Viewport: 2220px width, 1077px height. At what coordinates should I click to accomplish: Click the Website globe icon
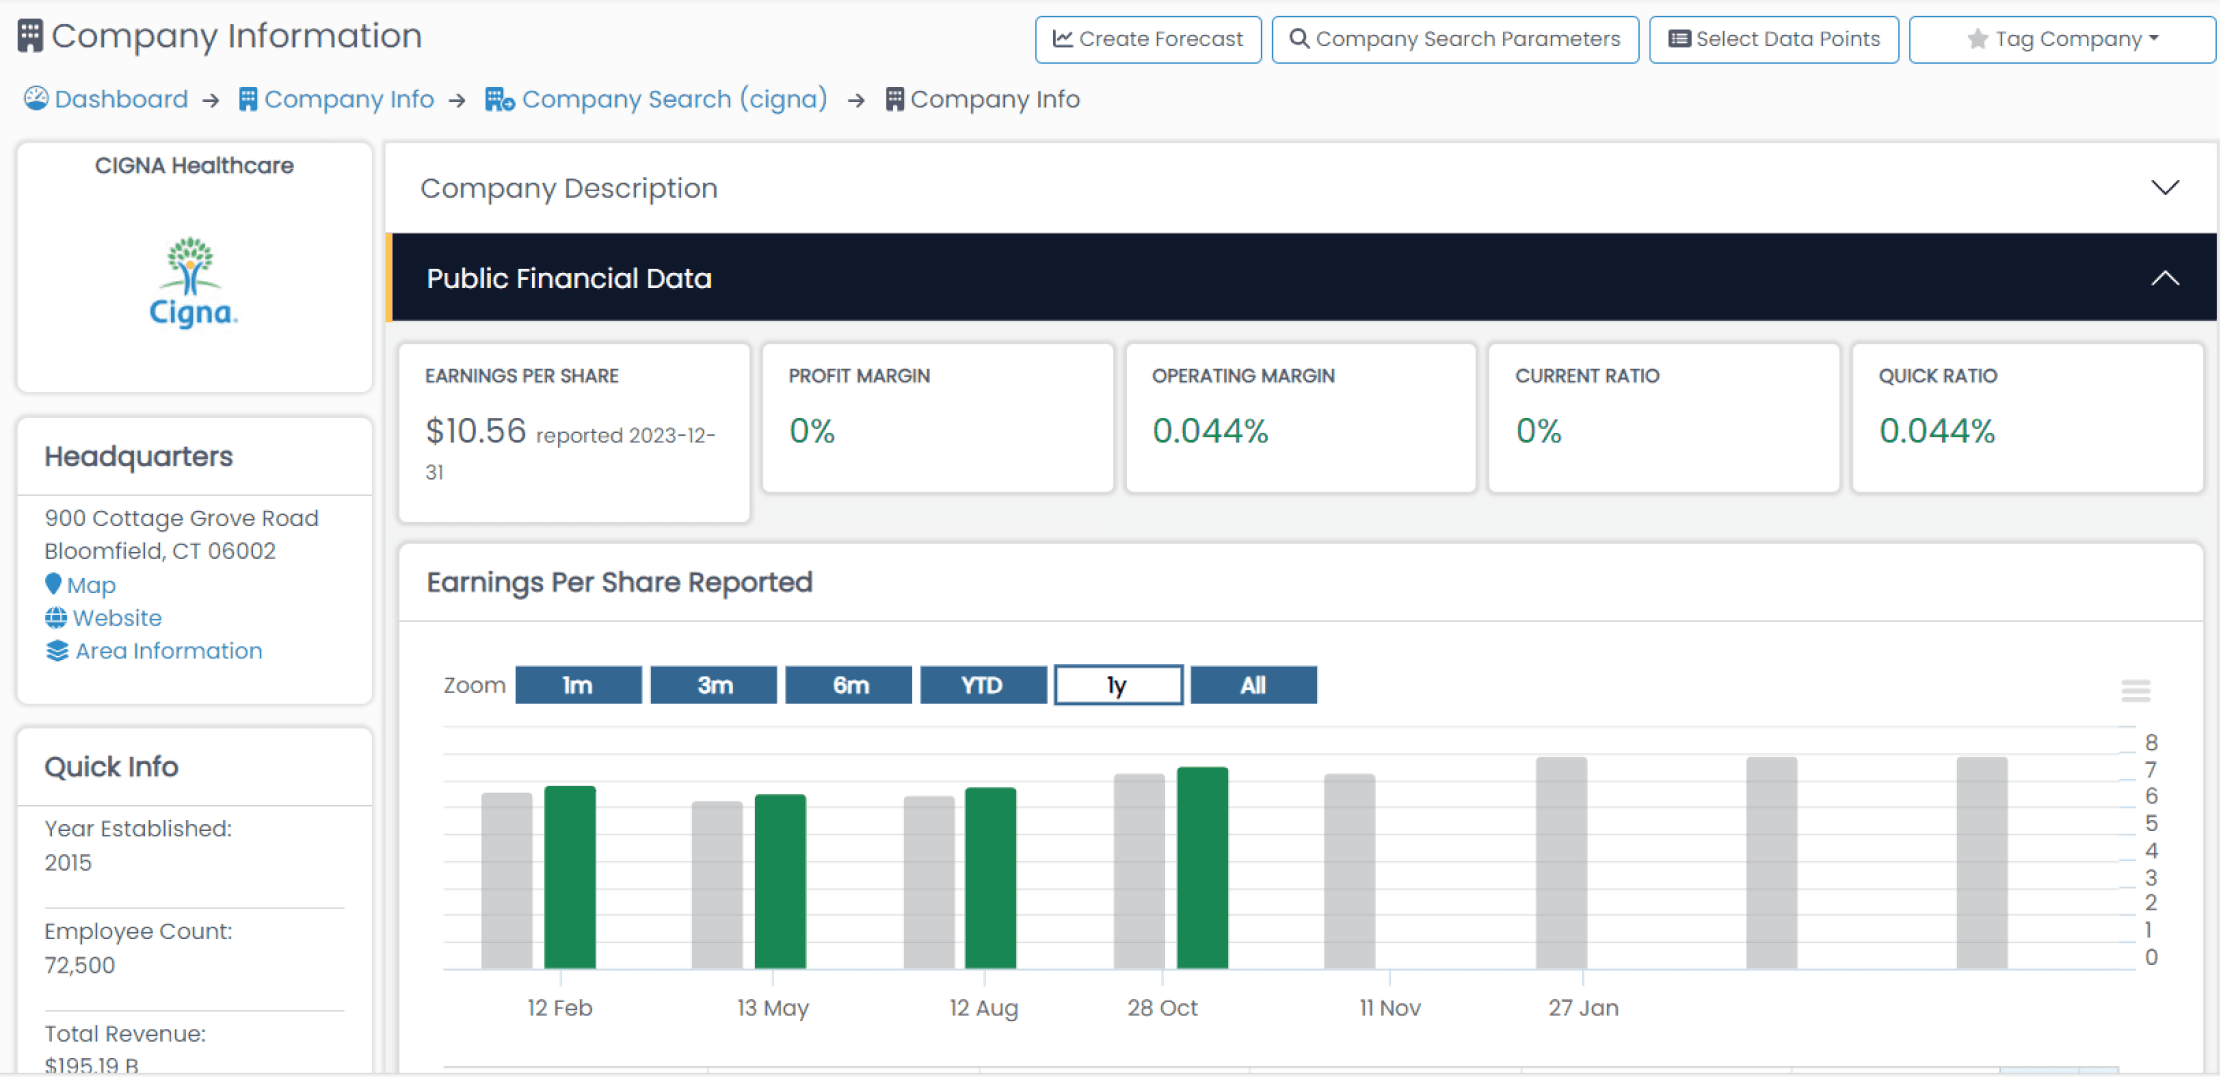pos(56,618)
